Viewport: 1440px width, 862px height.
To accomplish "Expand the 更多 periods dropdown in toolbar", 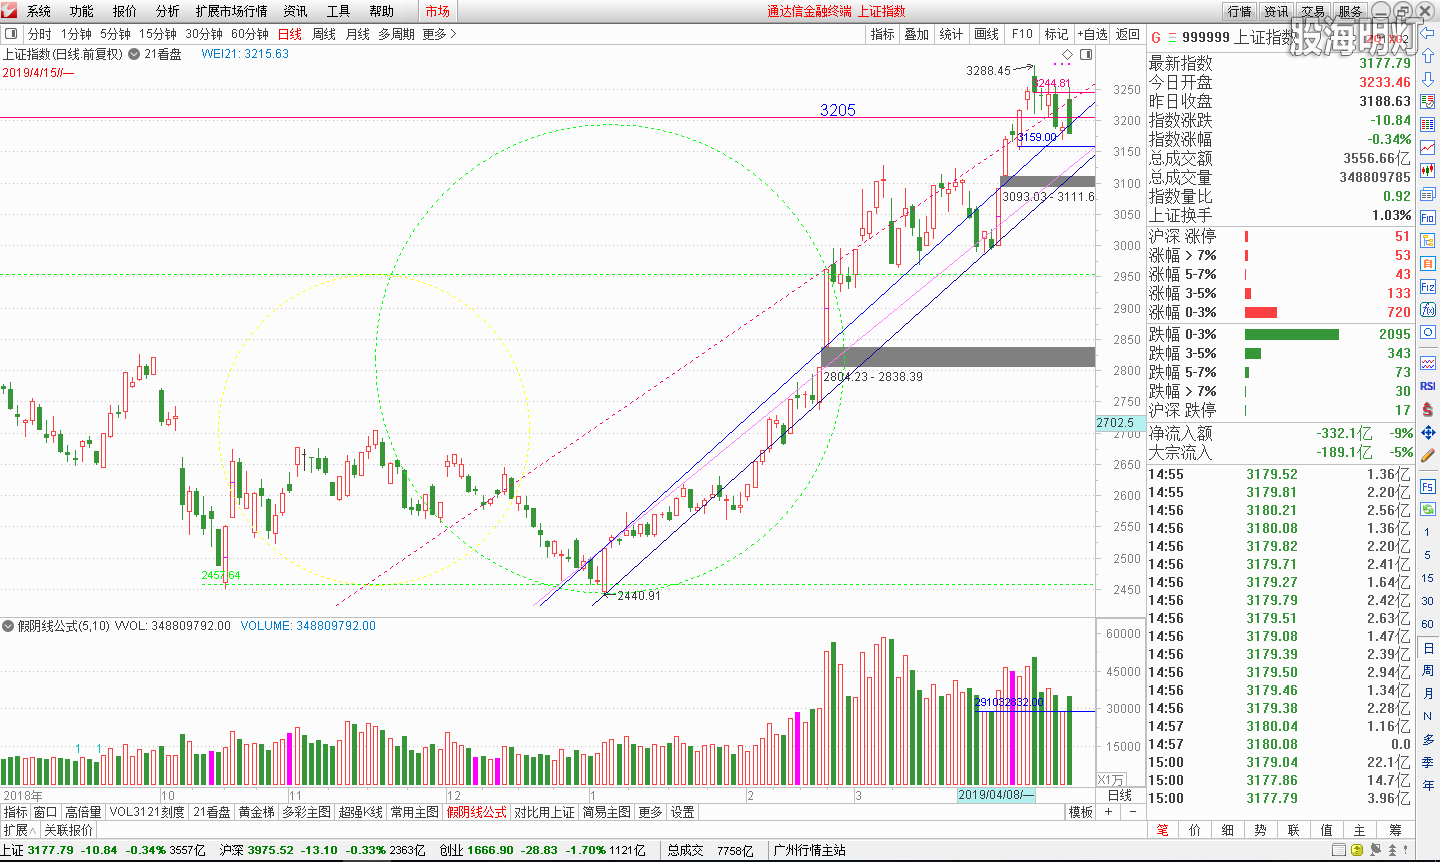I will (439, 34).
